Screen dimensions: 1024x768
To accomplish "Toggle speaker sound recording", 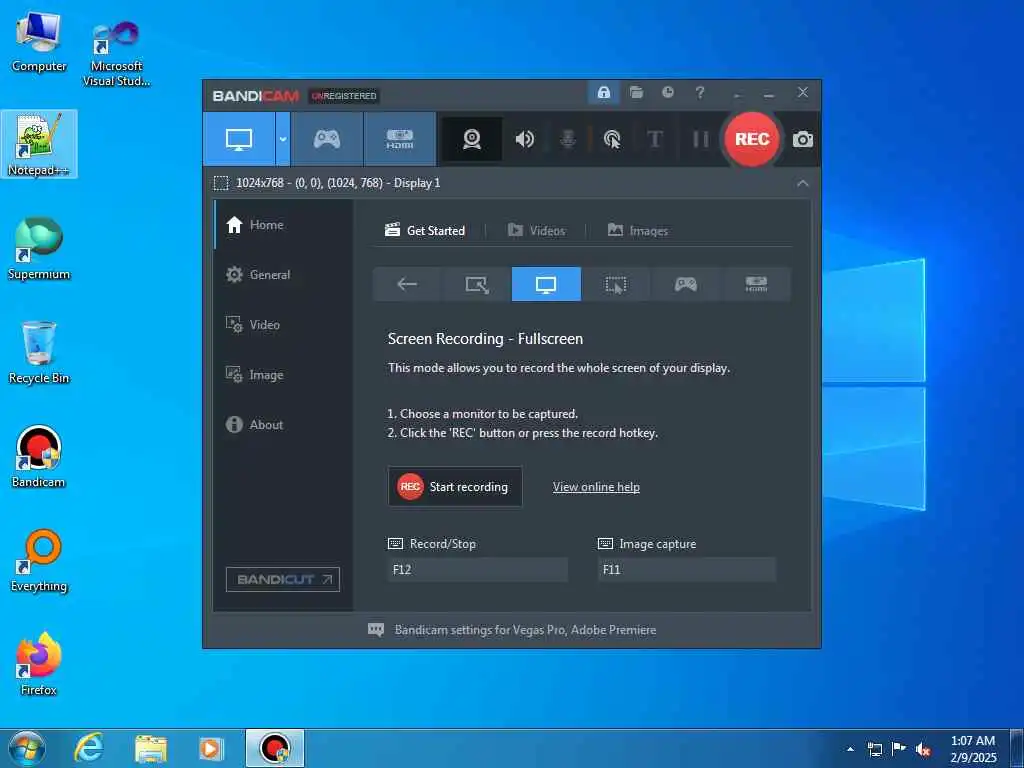I will click(x=524, y=139).
